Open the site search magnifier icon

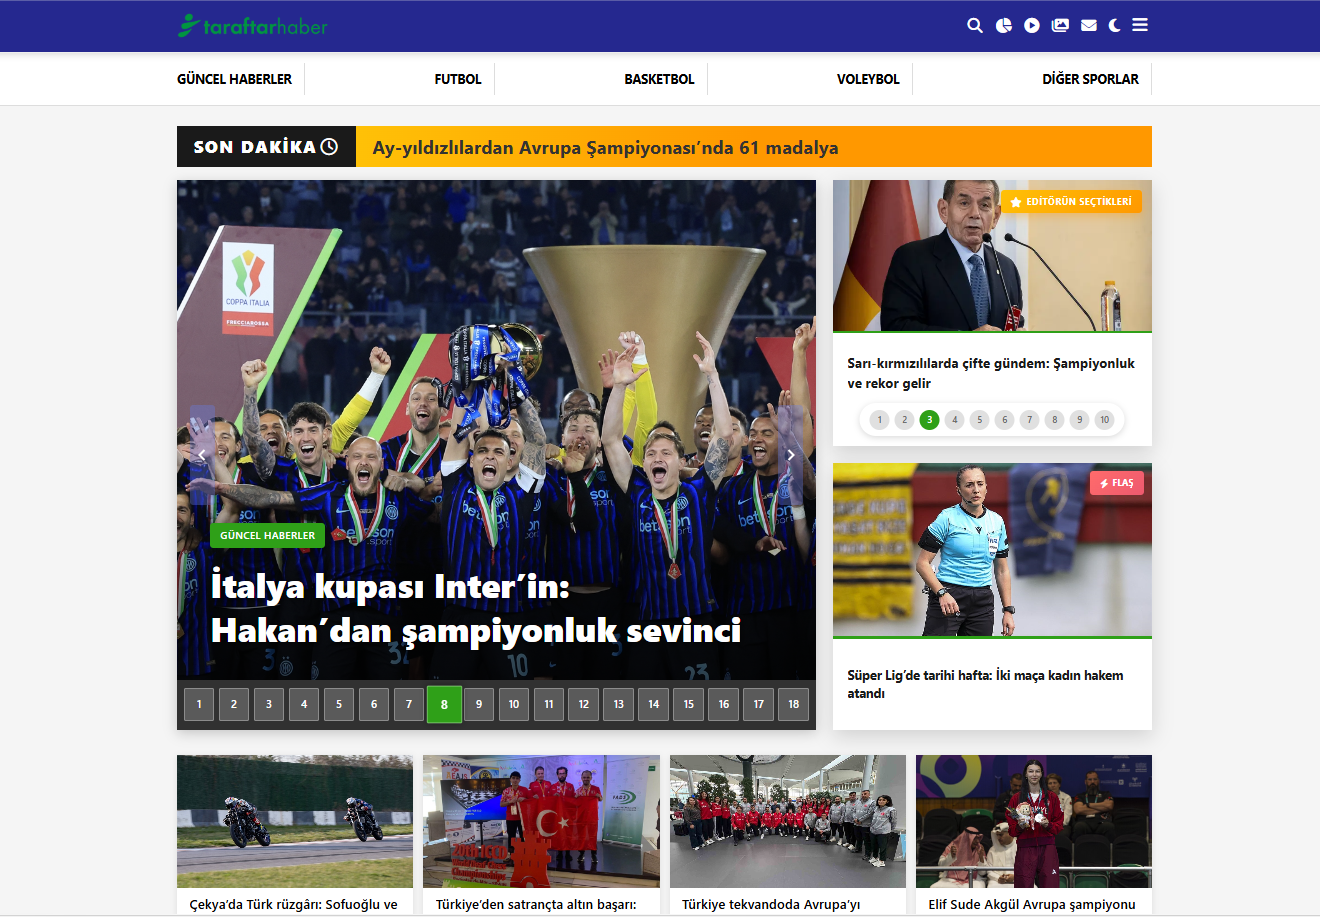(975, 26)
